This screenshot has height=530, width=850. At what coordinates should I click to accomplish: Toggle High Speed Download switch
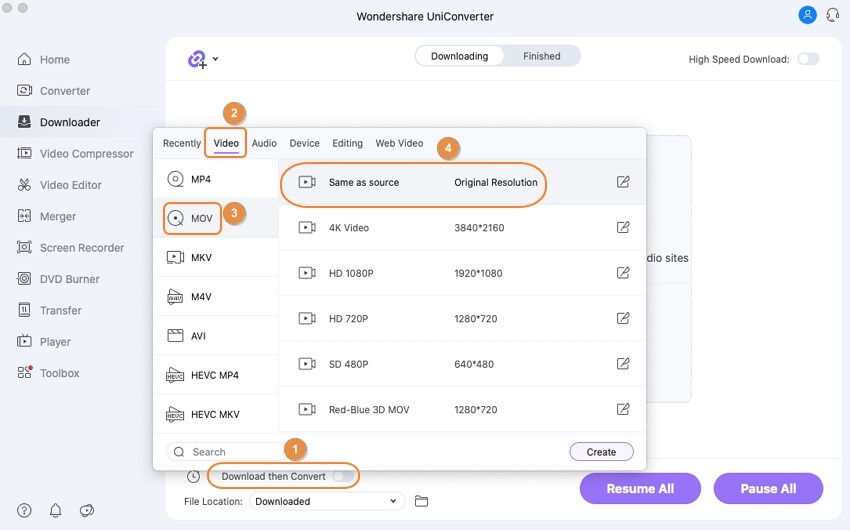click(808, 59)
